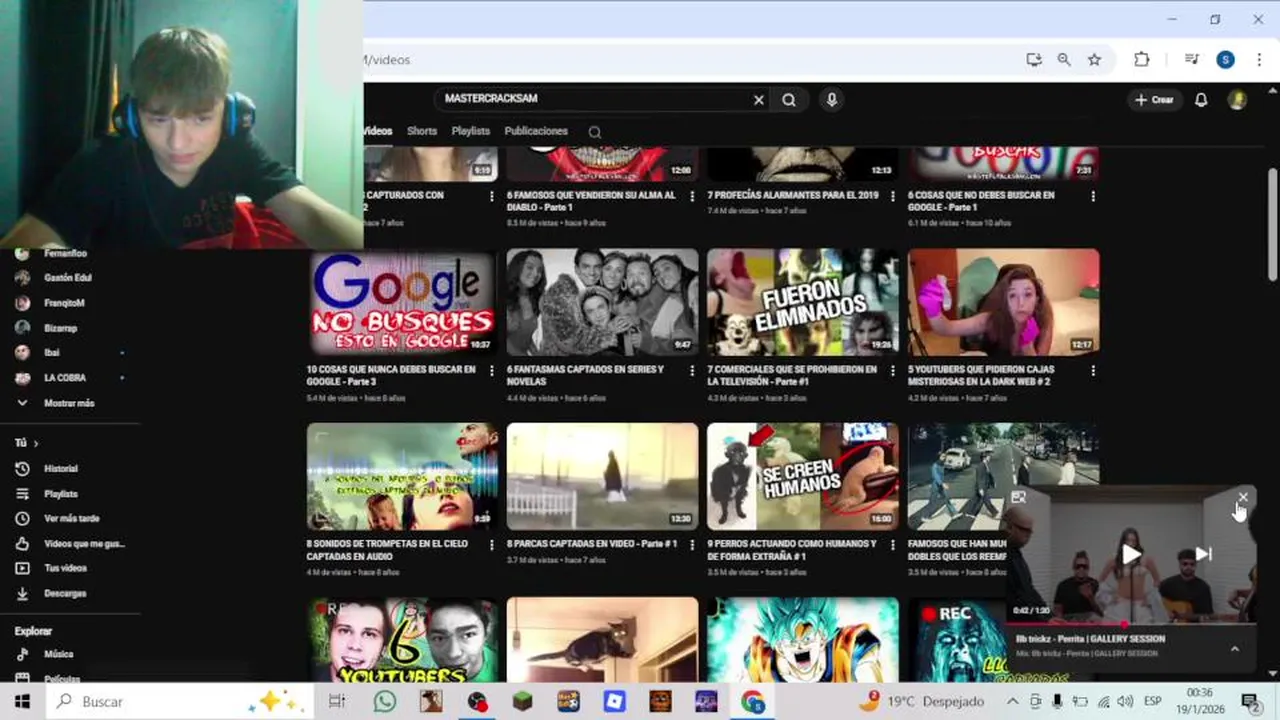Open the Windows Task View button

[x=337, y=702]
